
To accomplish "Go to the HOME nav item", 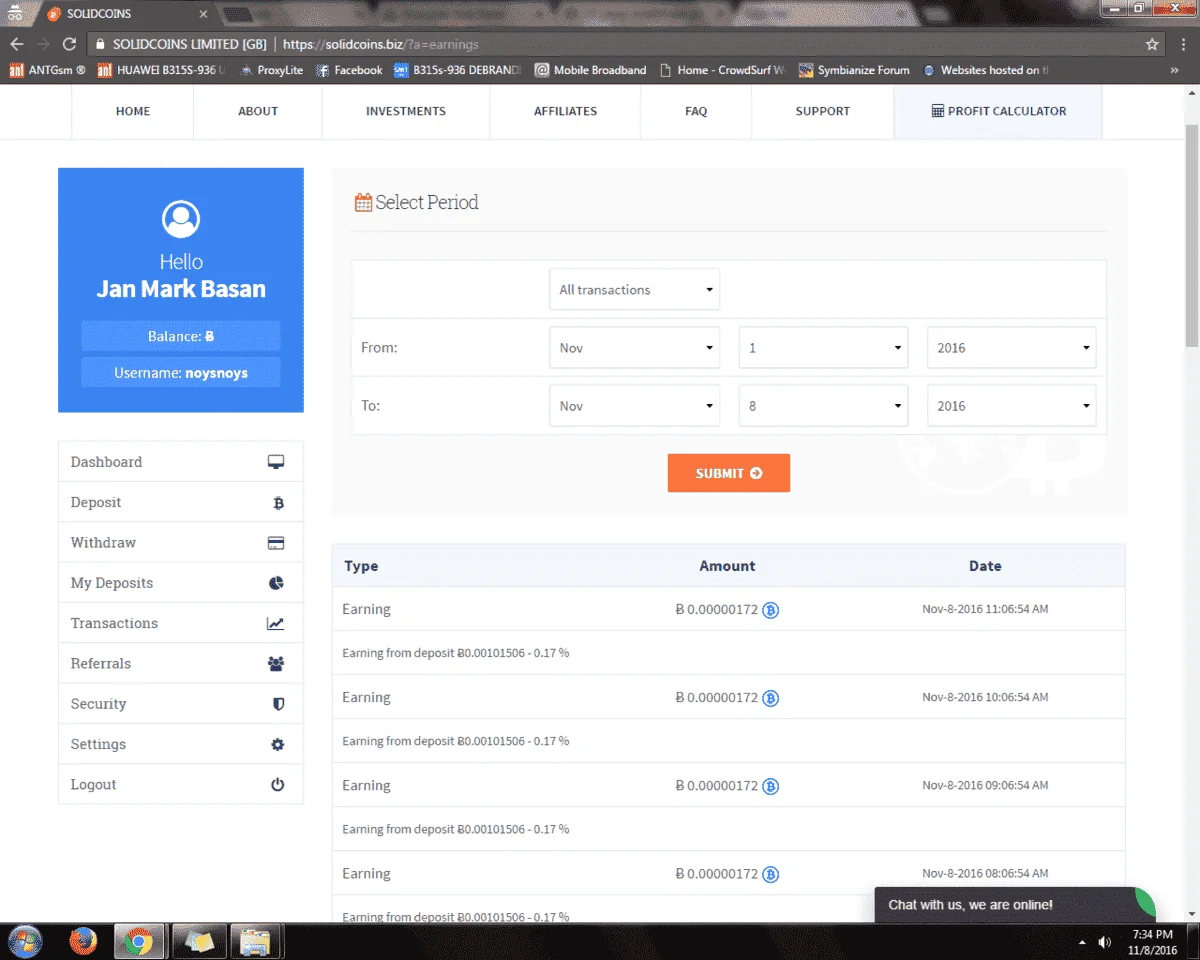I will (x=132, y=111).
